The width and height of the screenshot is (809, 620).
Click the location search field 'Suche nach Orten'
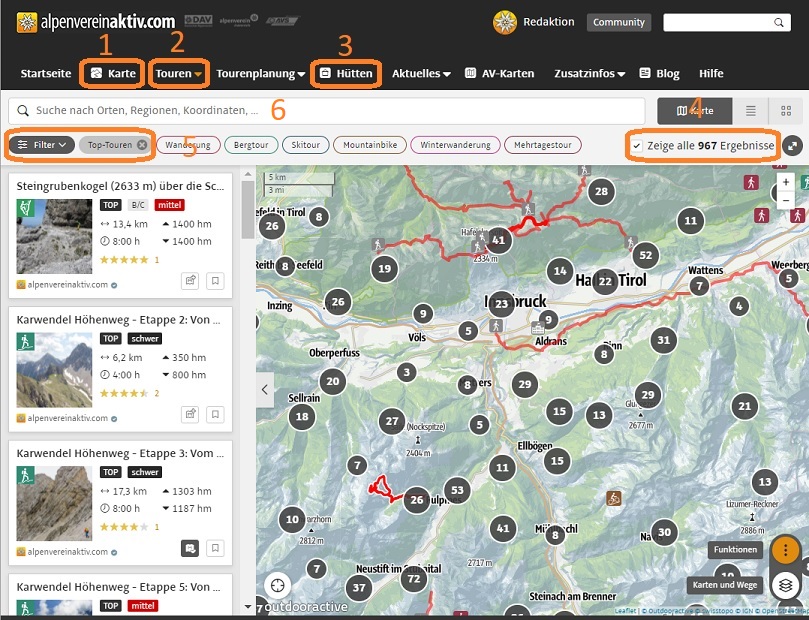click(x=327, y=110)
